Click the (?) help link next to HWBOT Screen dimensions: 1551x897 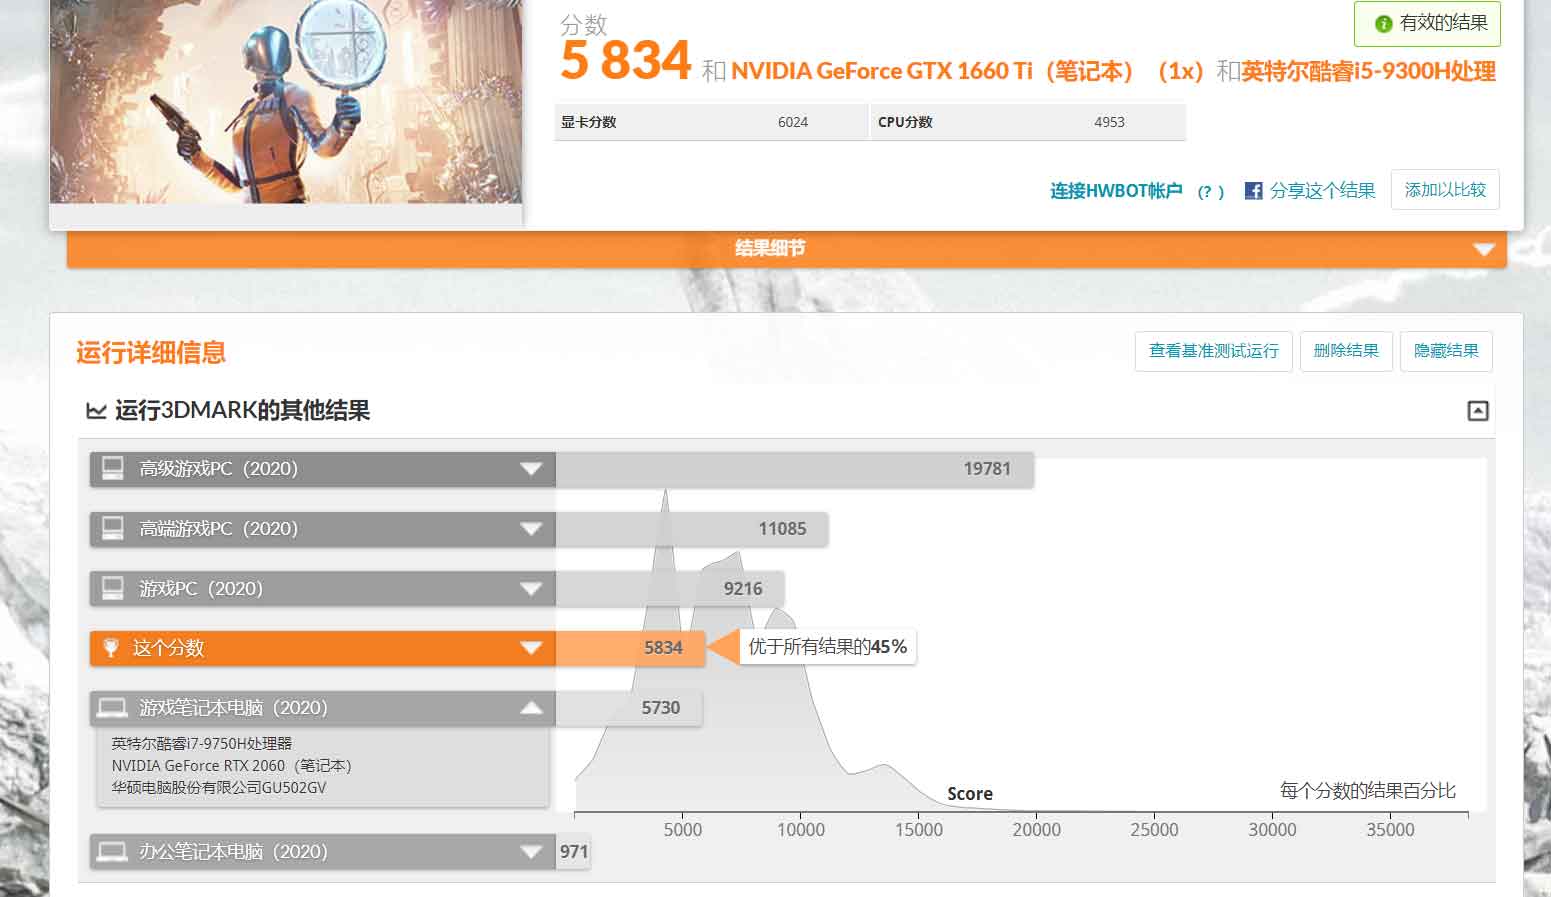point(1210,192)
